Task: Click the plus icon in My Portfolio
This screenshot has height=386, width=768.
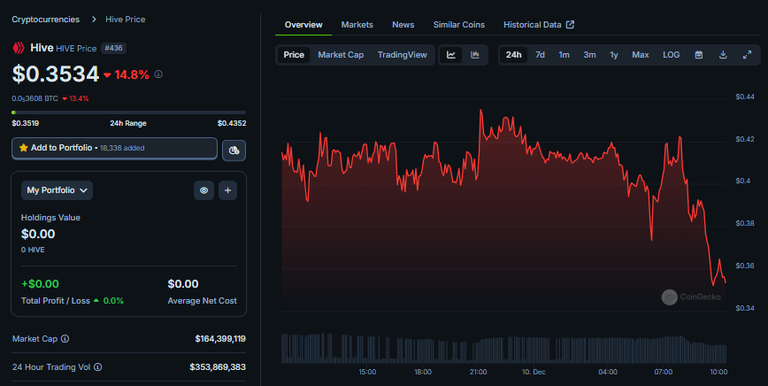Action: point(228,191)
